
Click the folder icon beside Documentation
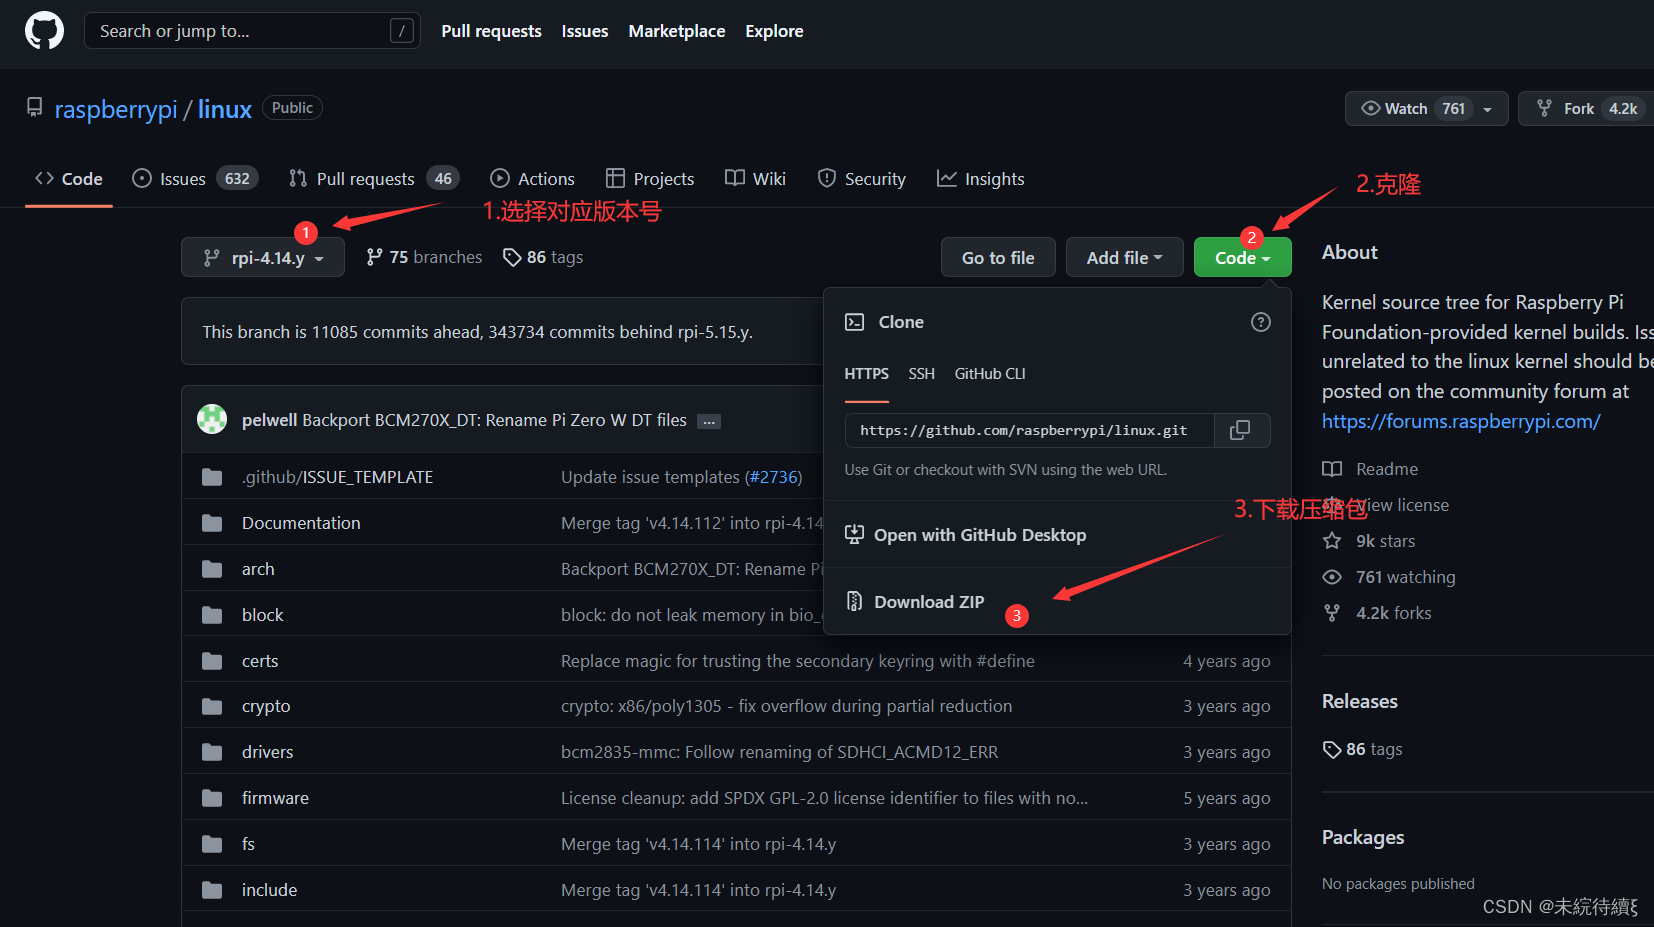[212, 523]
